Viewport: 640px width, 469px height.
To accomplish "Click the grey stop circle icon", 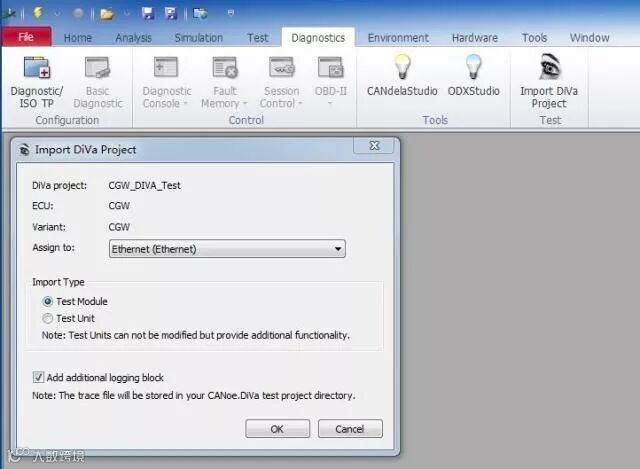I will [78, 13].
